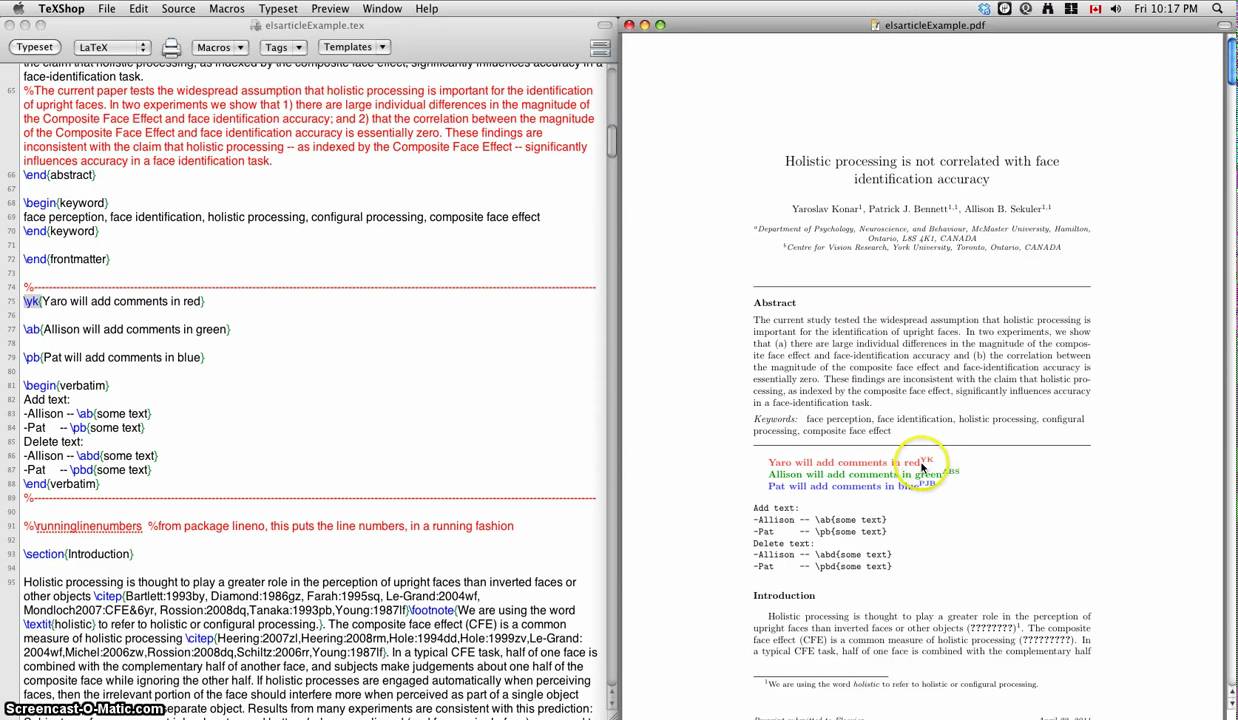
Task: Click the \section{Introduction} line in source
Action: tap(79, 554)
